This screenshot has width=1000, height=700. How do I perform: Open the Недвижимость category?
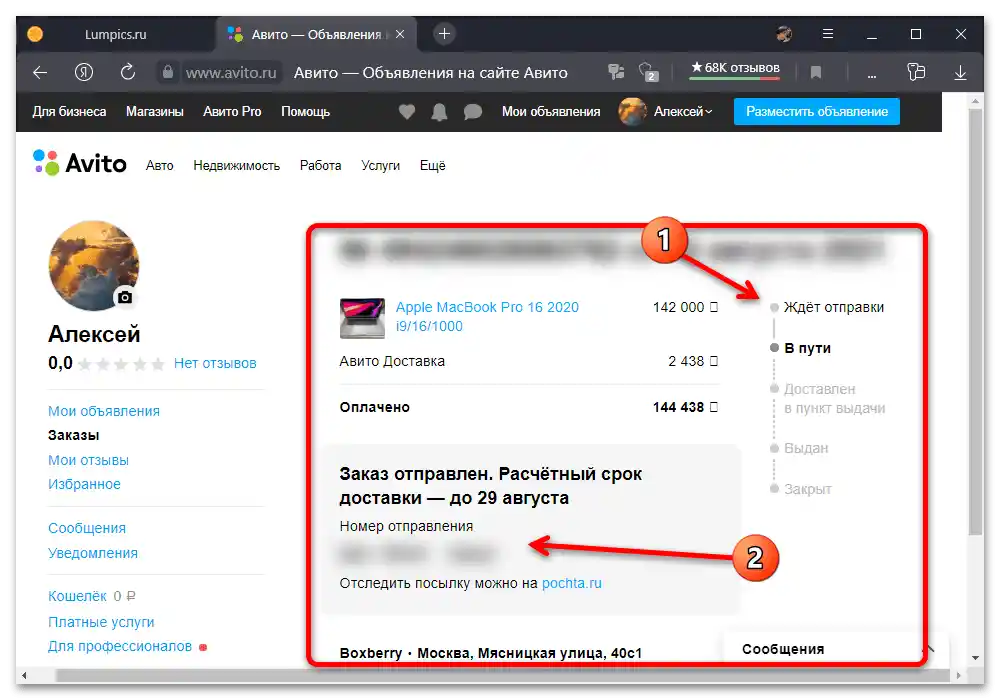point(237,166)
